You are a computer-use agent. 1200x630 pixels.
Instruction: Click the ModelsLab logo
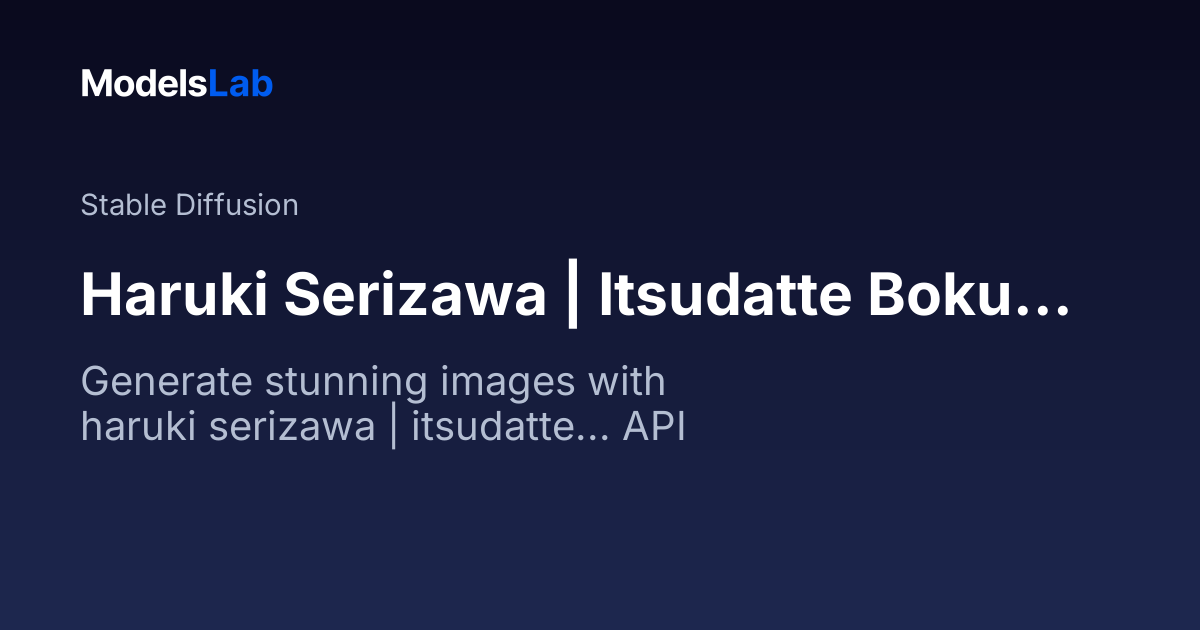coord(177,84)
